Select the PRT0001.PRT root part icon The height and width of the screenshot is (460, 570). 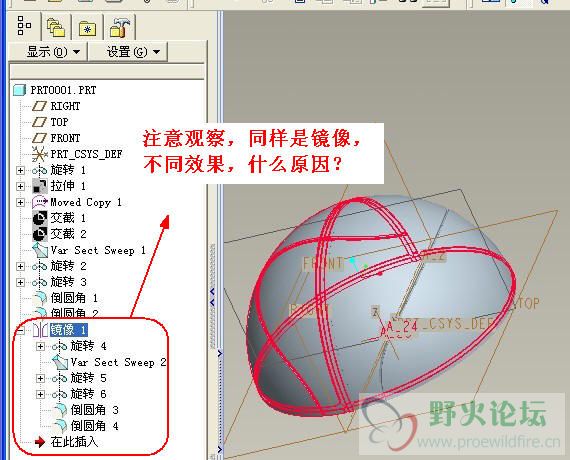tap(20, 90)
